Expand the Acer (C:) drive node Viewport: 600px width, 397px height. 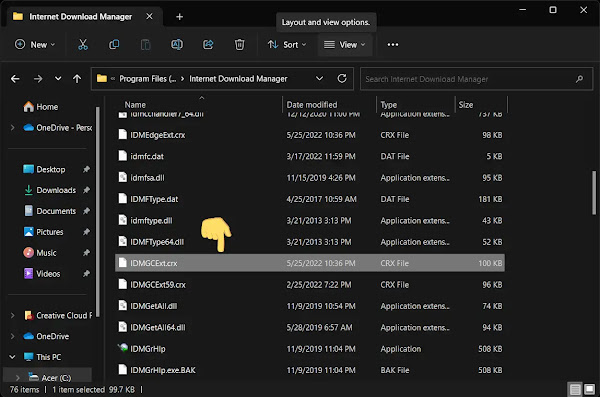point(18,378)
